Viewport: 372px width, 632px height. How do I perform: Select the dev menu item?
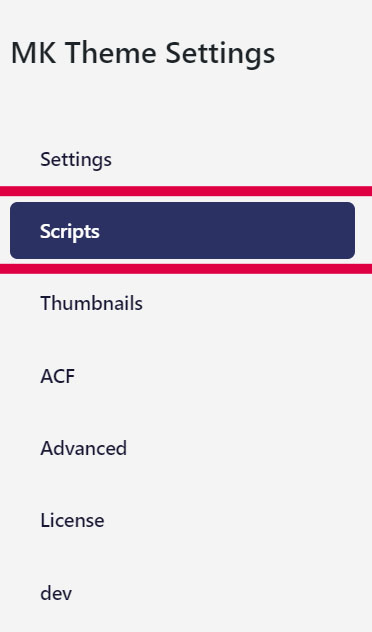(x=182, y=592)
